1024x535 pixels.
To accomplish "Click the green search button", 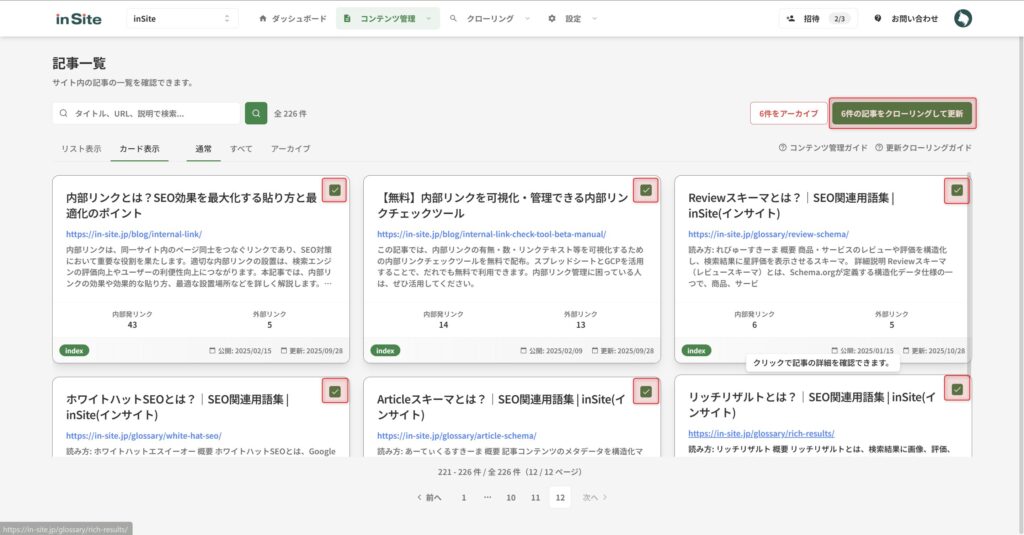I will point(256,113).
